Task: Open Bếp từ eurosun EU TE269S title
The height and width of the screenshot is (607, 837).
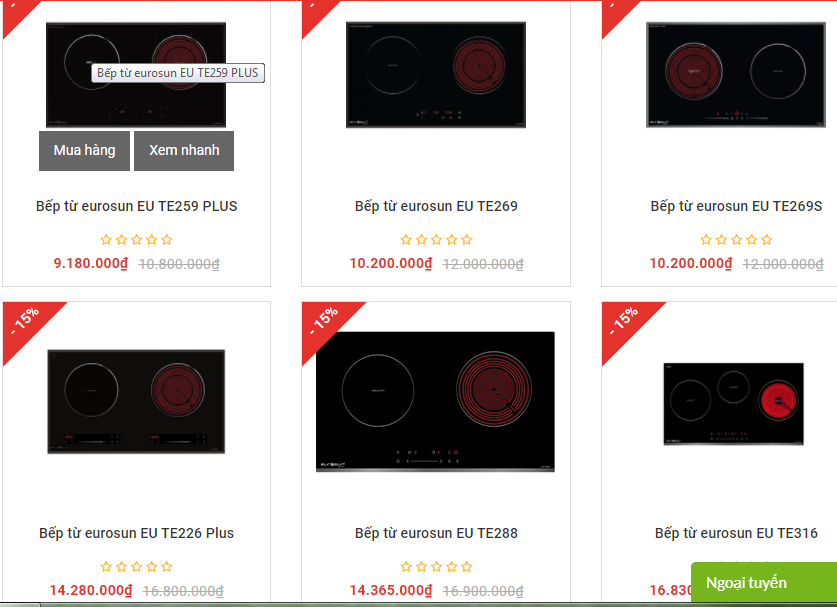Action: pos(736,206)
